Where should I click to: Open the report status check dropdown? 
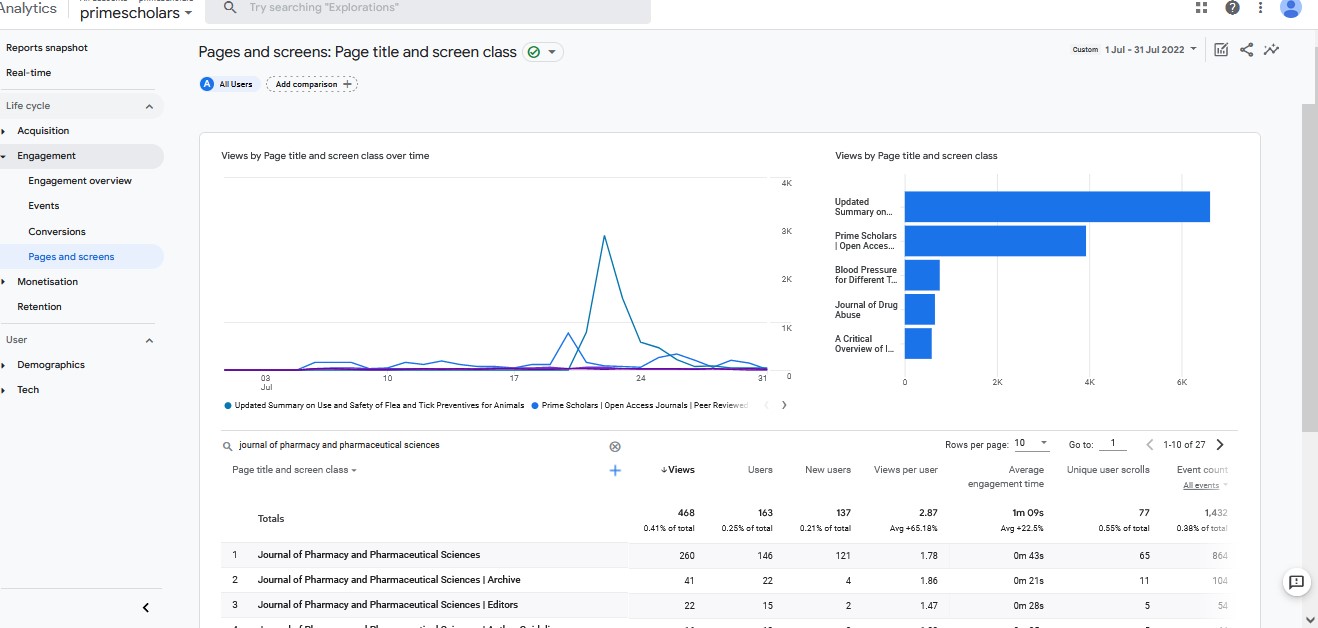(543, 52)
